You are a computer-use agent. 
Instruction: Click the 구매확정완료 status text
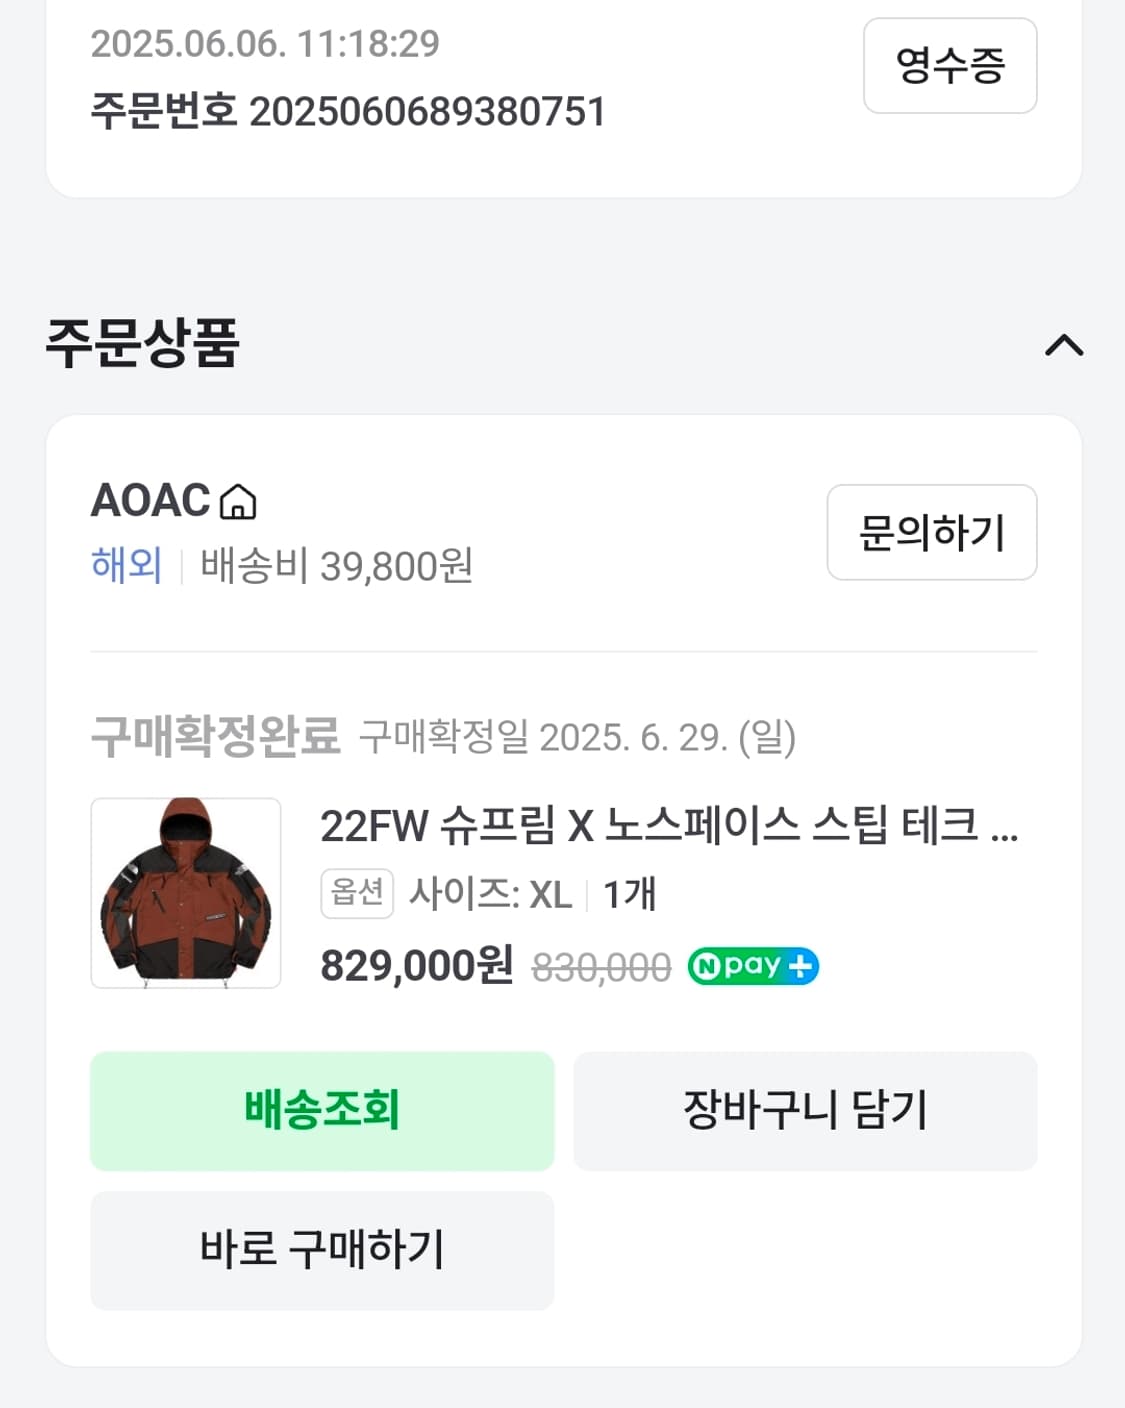[x=215, y=737]
